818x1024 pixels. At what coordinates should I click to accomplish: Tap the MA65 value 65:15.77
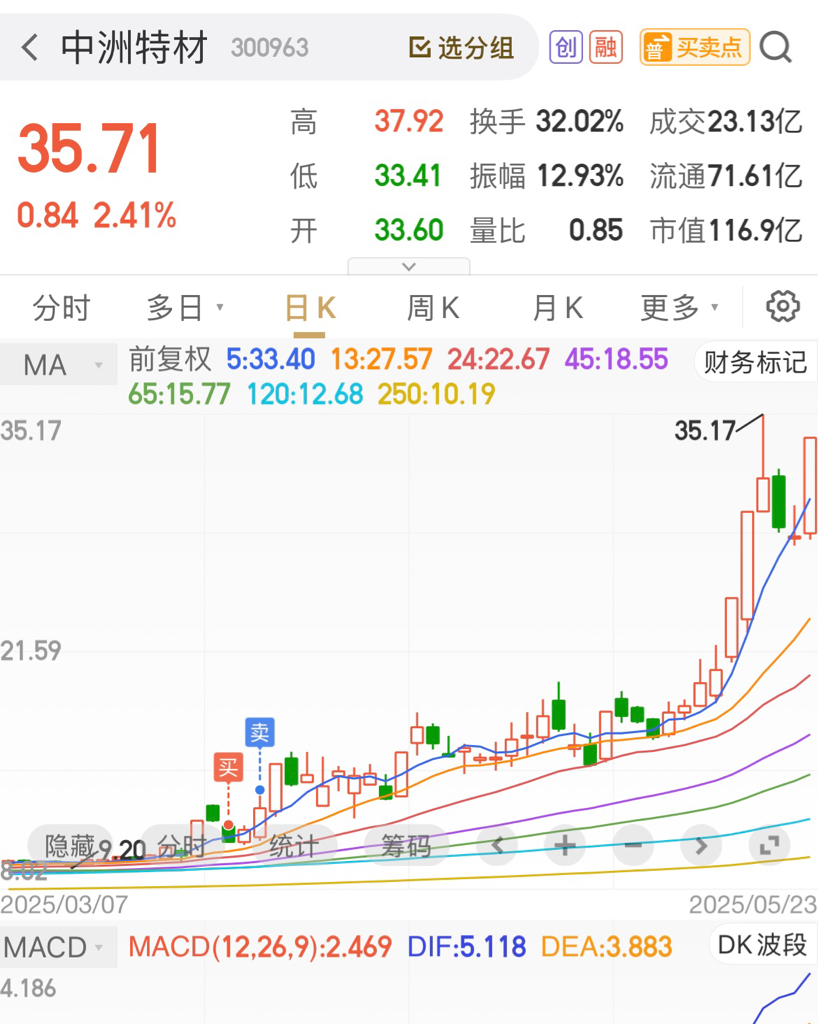(x=180, y=394)
